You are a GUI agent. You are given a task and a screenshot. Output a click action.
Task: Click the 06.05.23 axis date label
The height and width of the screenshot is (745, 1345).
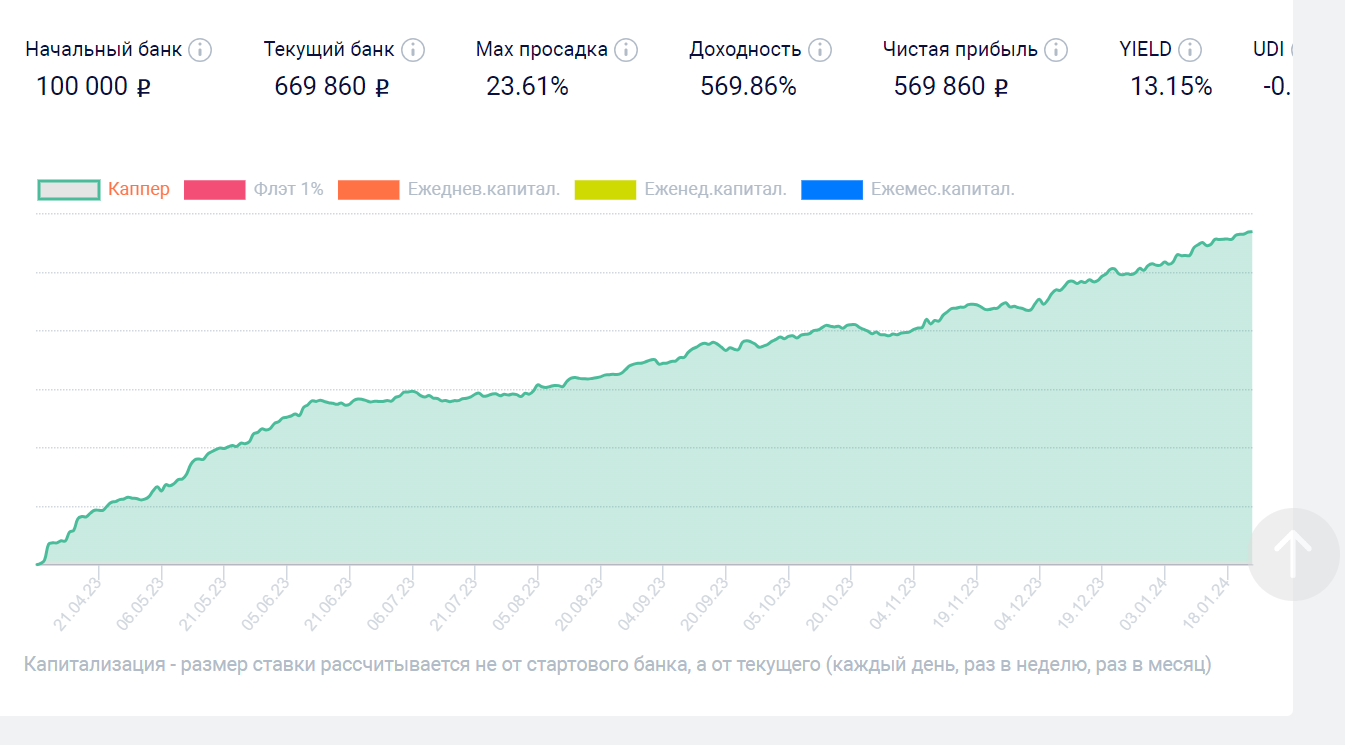click(x=140, y=602)
